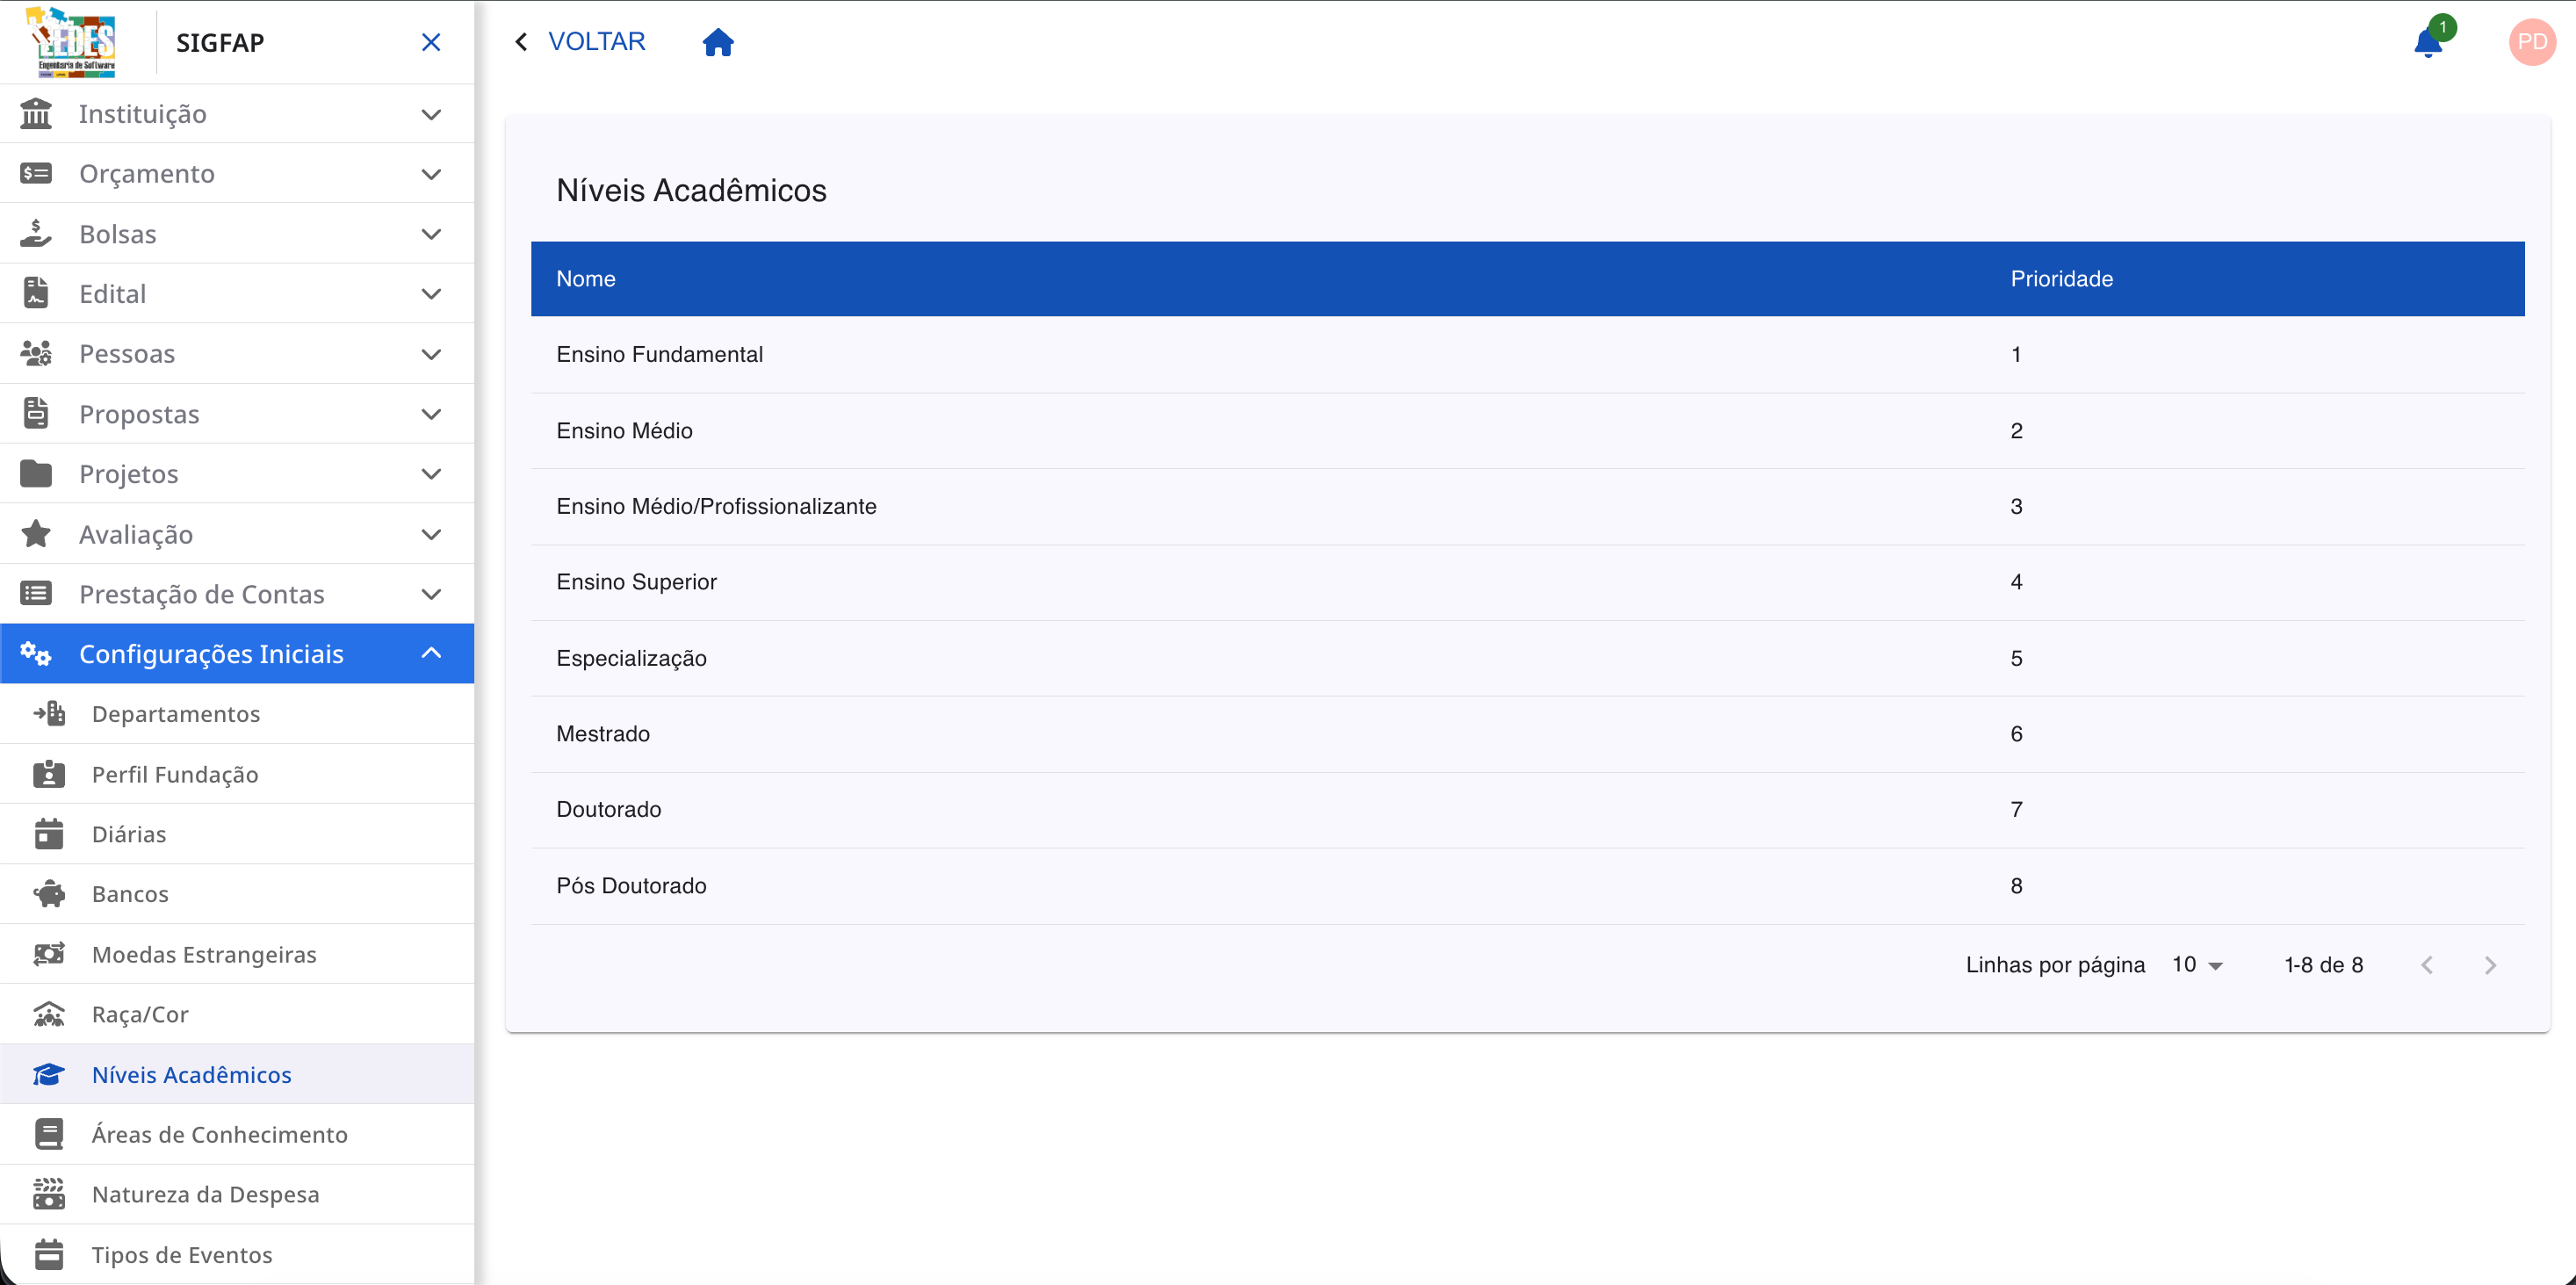Click the Moedas Estrangeiras money icon
The width and height of the screenshot is (2576, 1285).
pyautogui.click(x=48, y=954)
